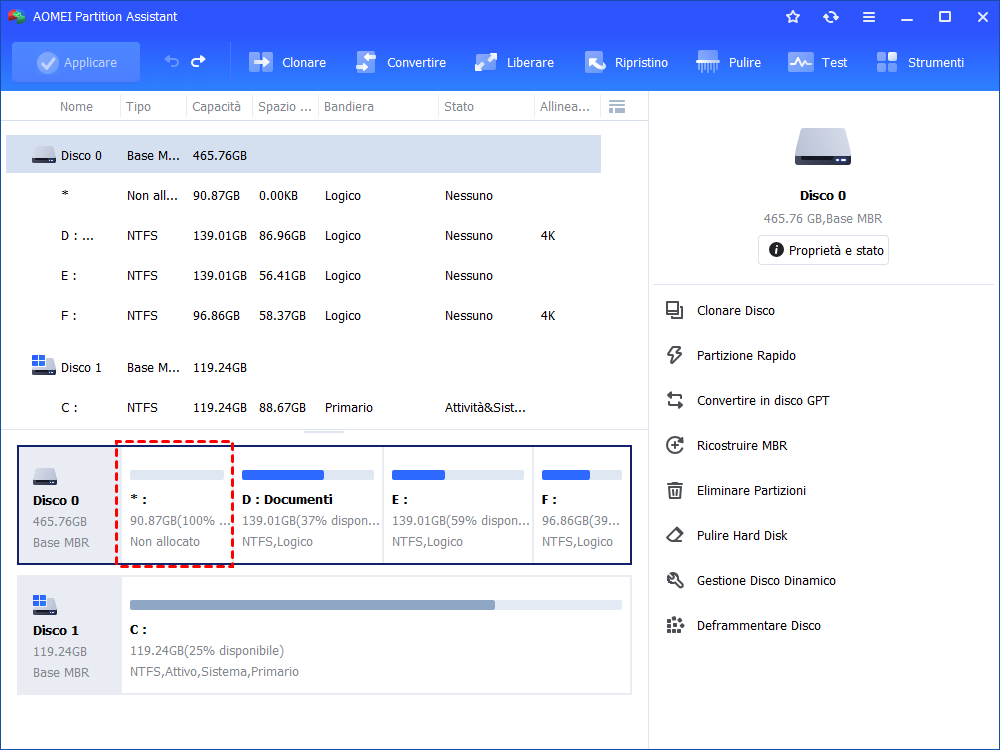Select the unallocated 90.87GB row

[304, 196]
